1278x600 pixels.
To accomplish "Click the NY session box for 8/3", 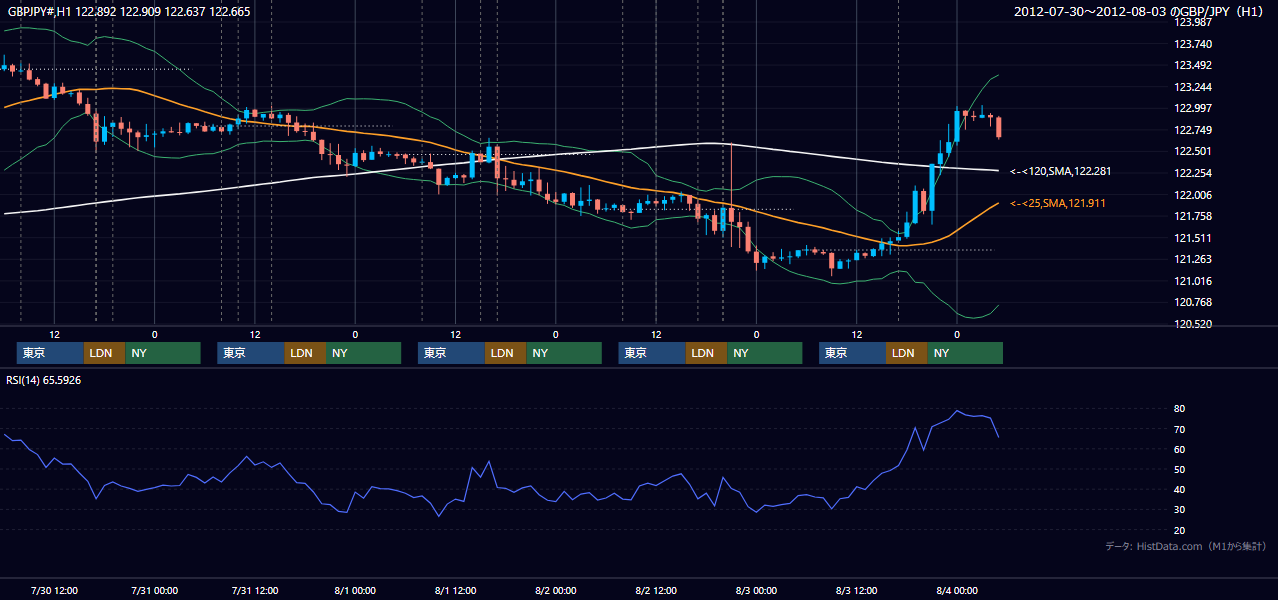I will click(x=966, y=353).
